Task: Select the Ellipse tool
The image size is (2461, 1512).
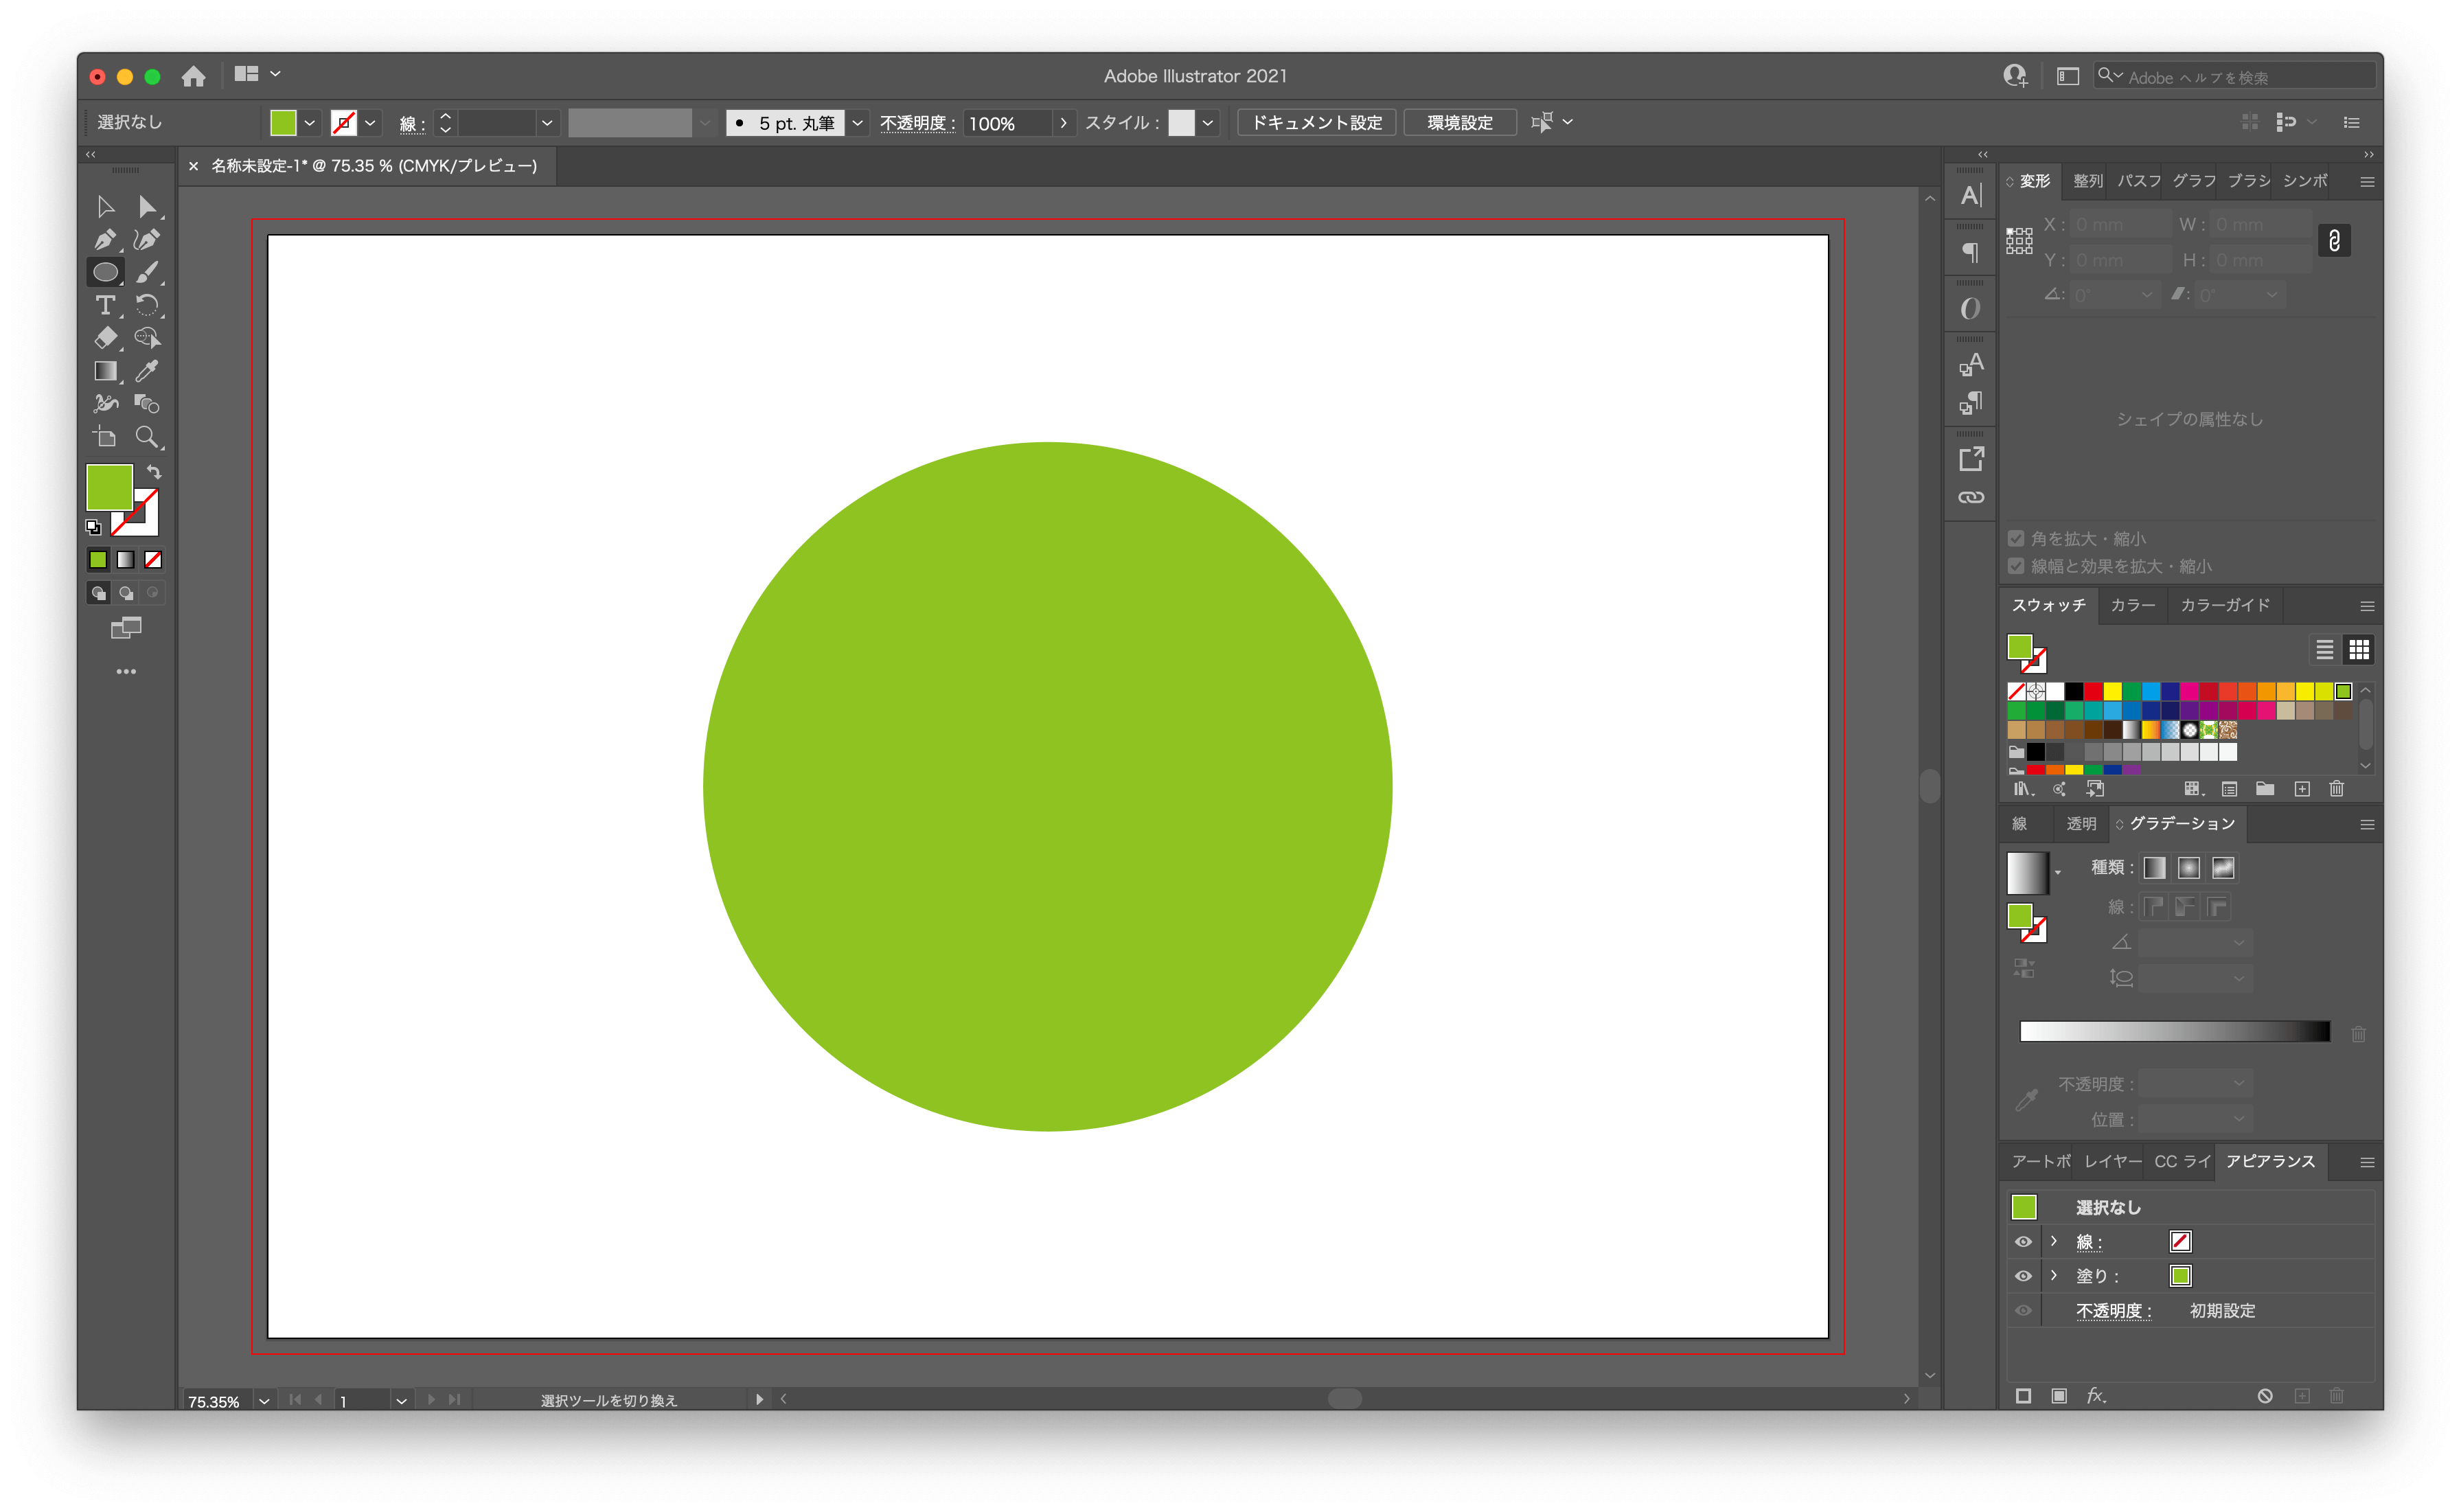Action: [105, 272]
